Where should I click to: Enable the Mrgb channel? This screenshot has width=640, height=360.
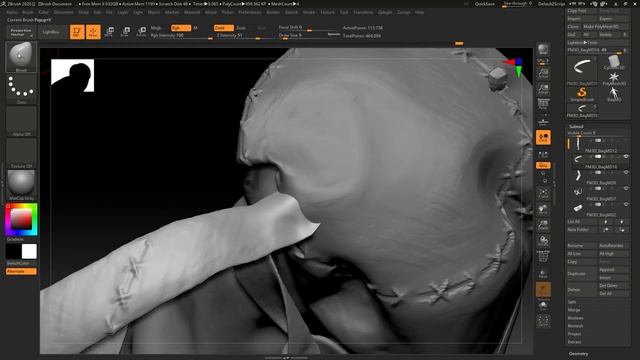(x=156, y=28)
